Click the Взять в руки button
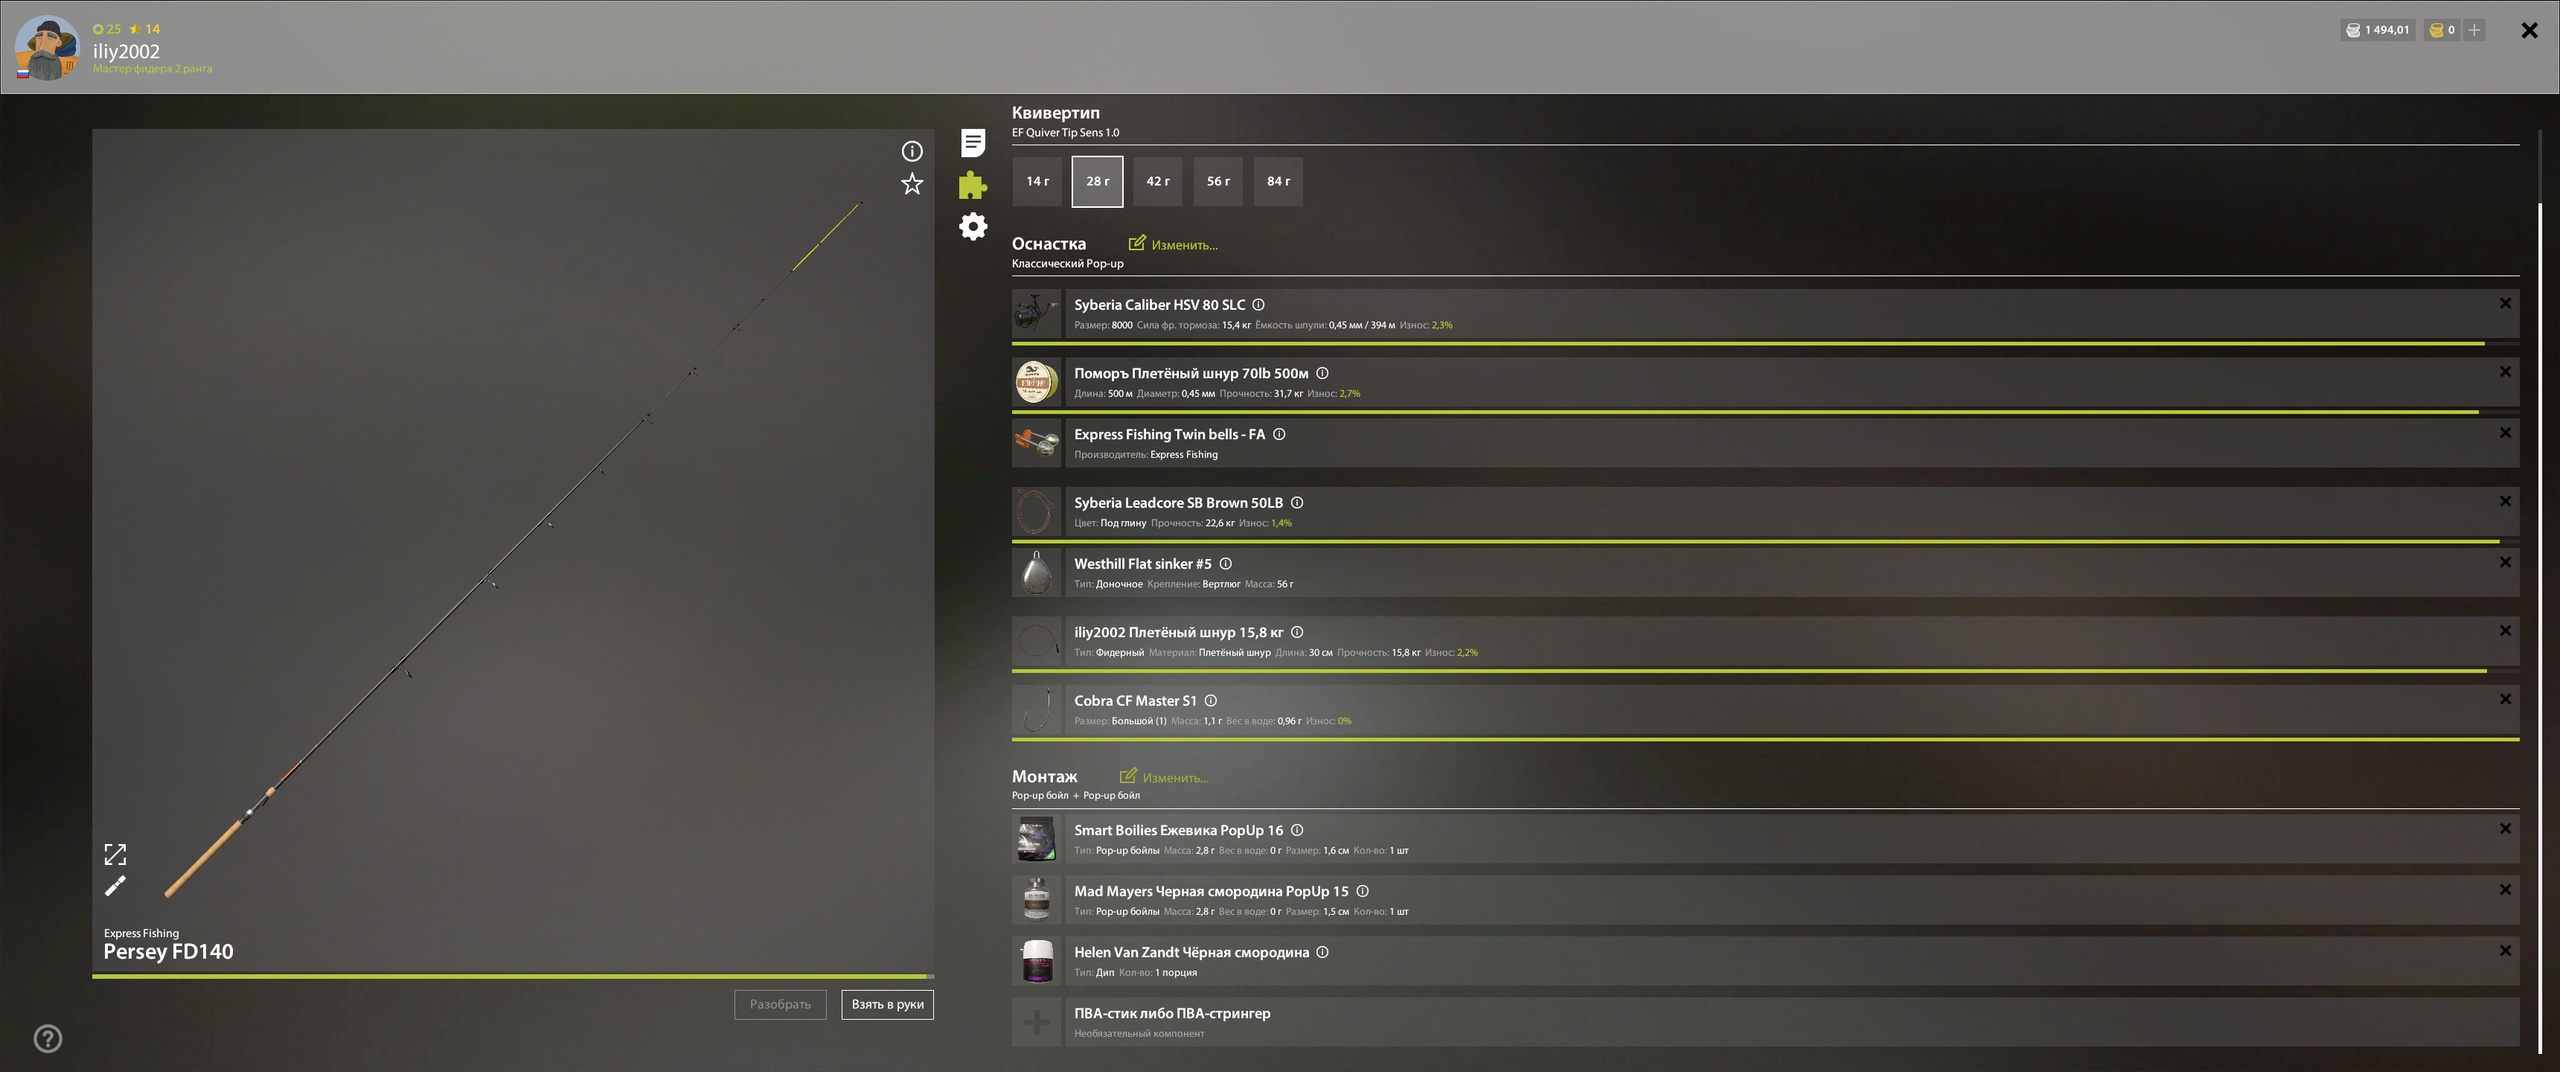Viewport: 2560px width, 1072px height. coord(887,1004)
